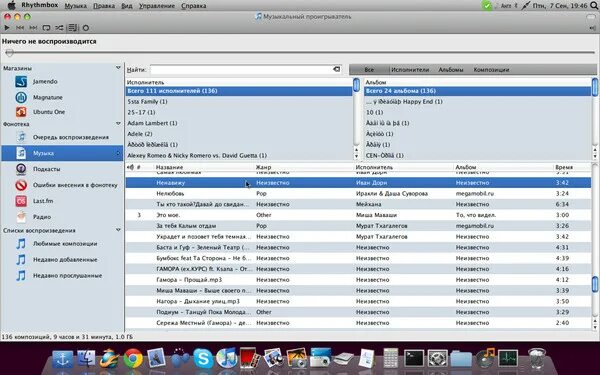The height and width of the screenshot is (375, 600).
Task: Collapse the Списки воспроизведения section
Action: 118,230
